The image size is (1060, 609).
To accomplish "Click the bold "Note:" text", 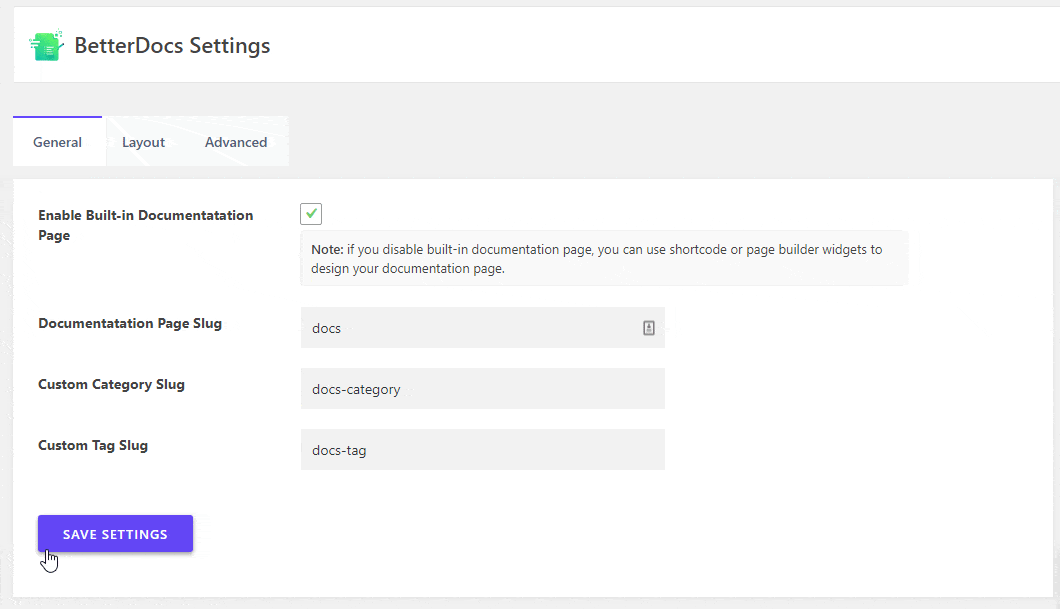I will (326, 249).
